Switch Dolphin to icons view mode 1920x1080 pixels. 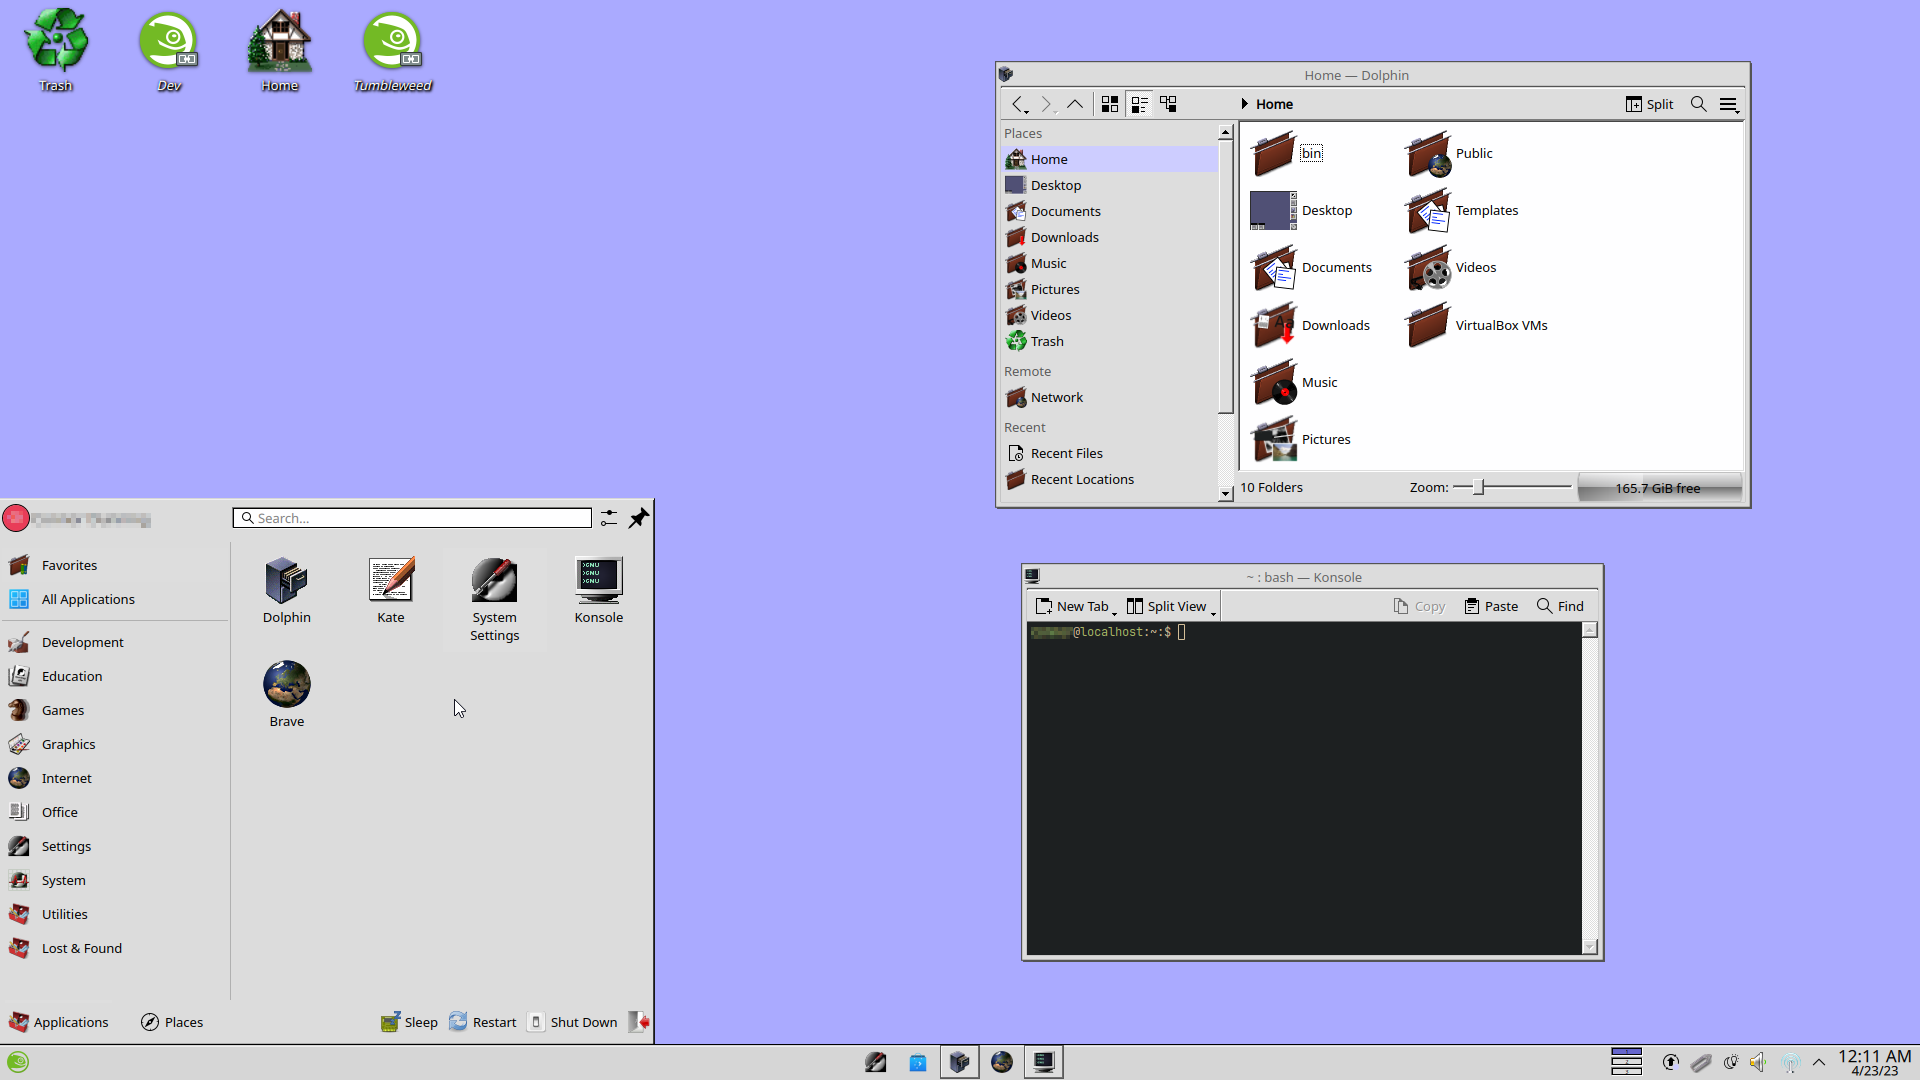coord(1109,103)
